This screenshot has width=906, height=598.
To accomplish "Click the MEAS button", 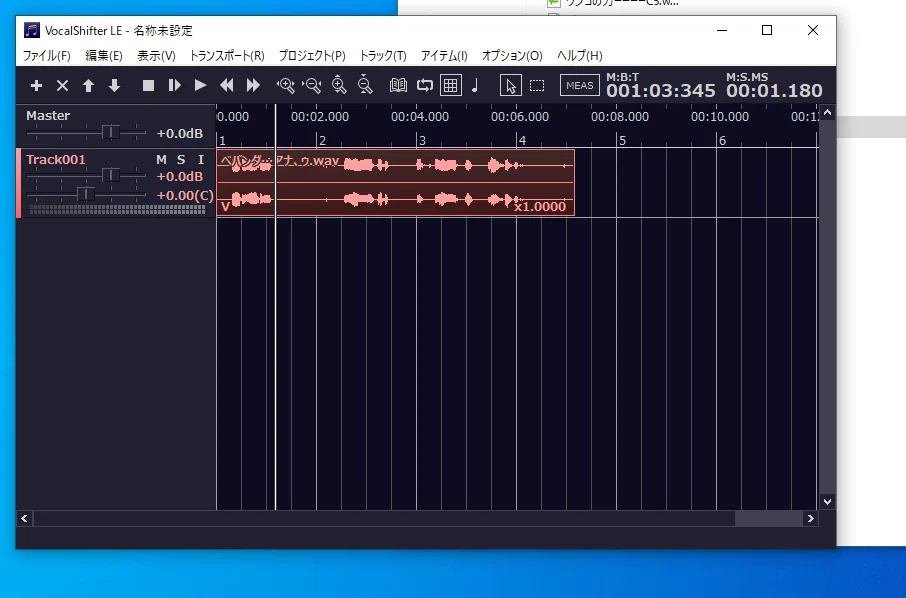I will point(580,86).
